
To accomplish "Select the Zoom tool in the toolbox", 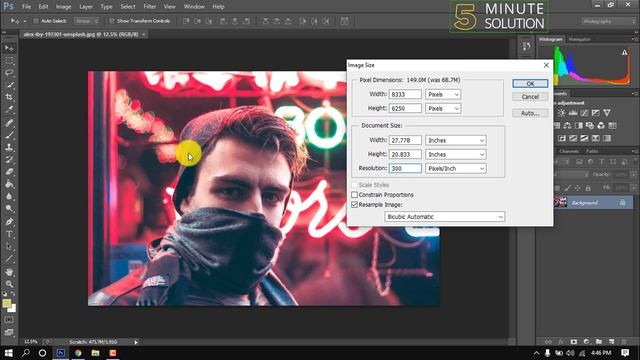I will (x=9, y=284).
